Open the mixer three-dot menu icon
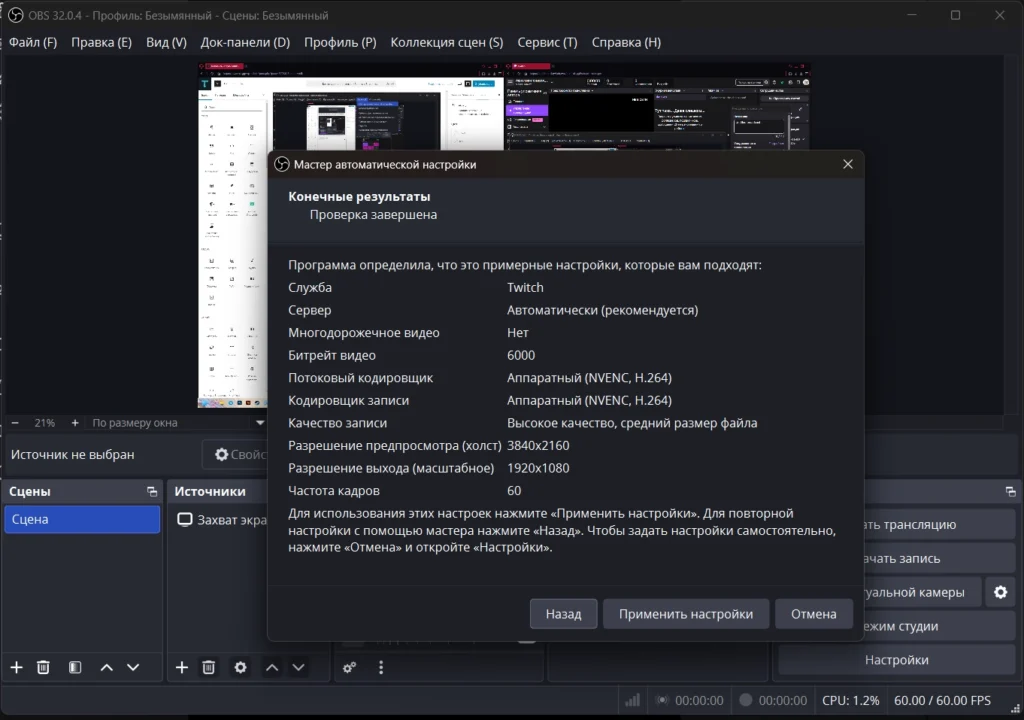The width and height of the screenshot is (1024, 720). pos(381,667)
